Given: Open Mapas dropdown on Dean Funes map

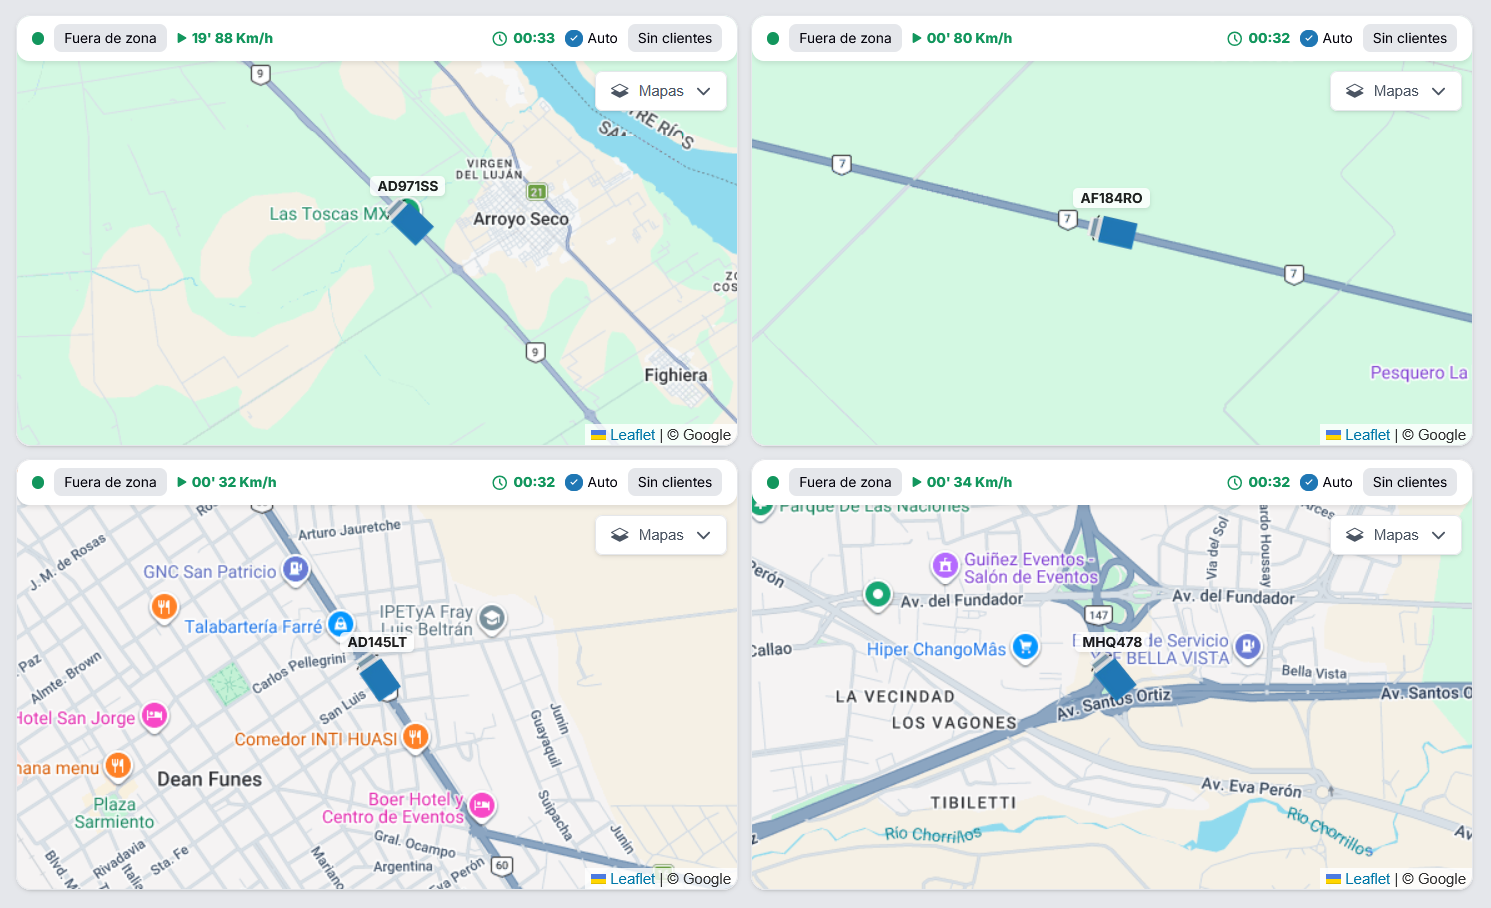Looking at the screenshot, I should click(661, 535).
